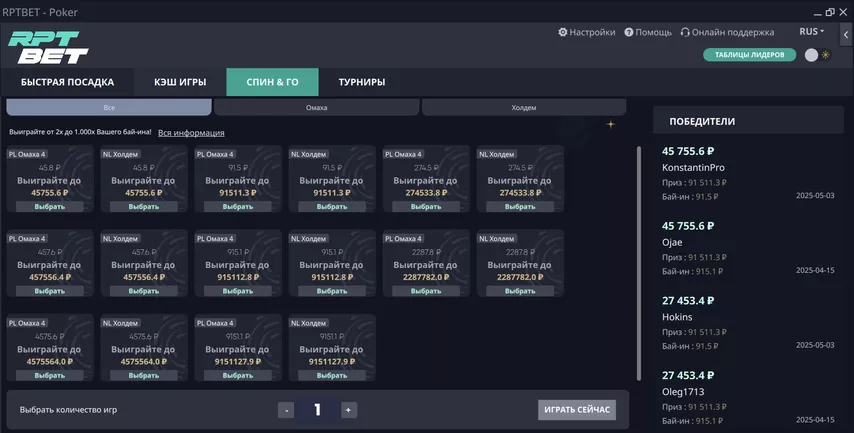Choose the PL Омаха 4 game with 91.5 ₽ buy-in

click(x=238, y=207)
